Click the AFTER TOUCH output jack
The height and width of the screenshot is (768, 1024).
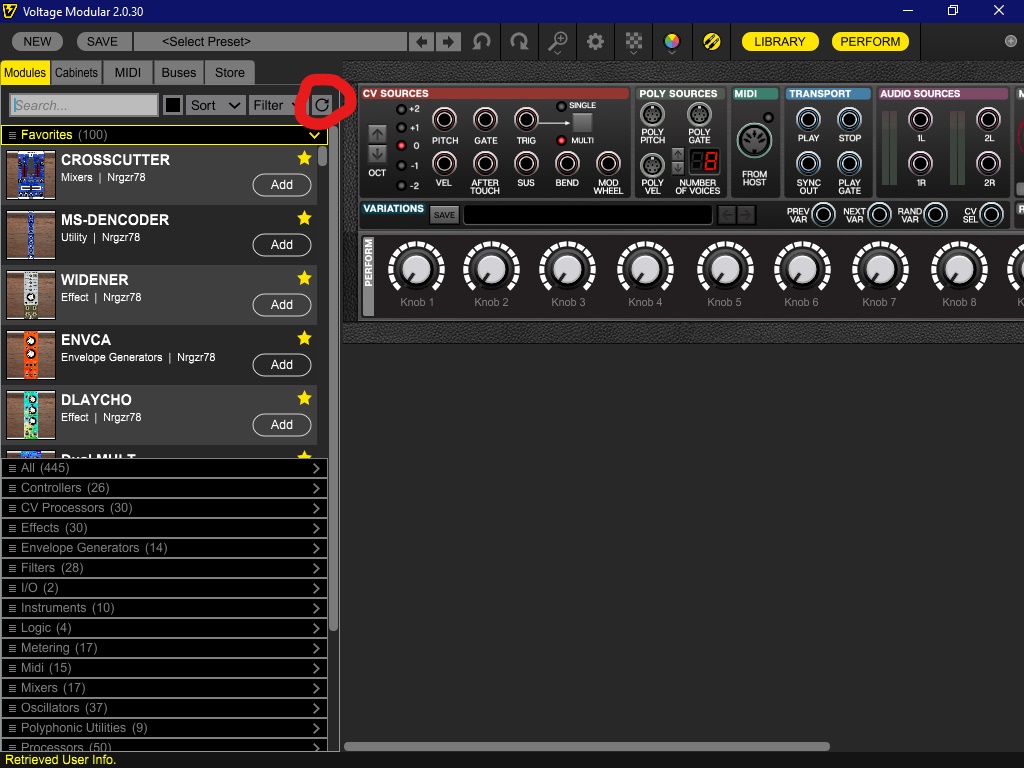[x=485, y=163]
